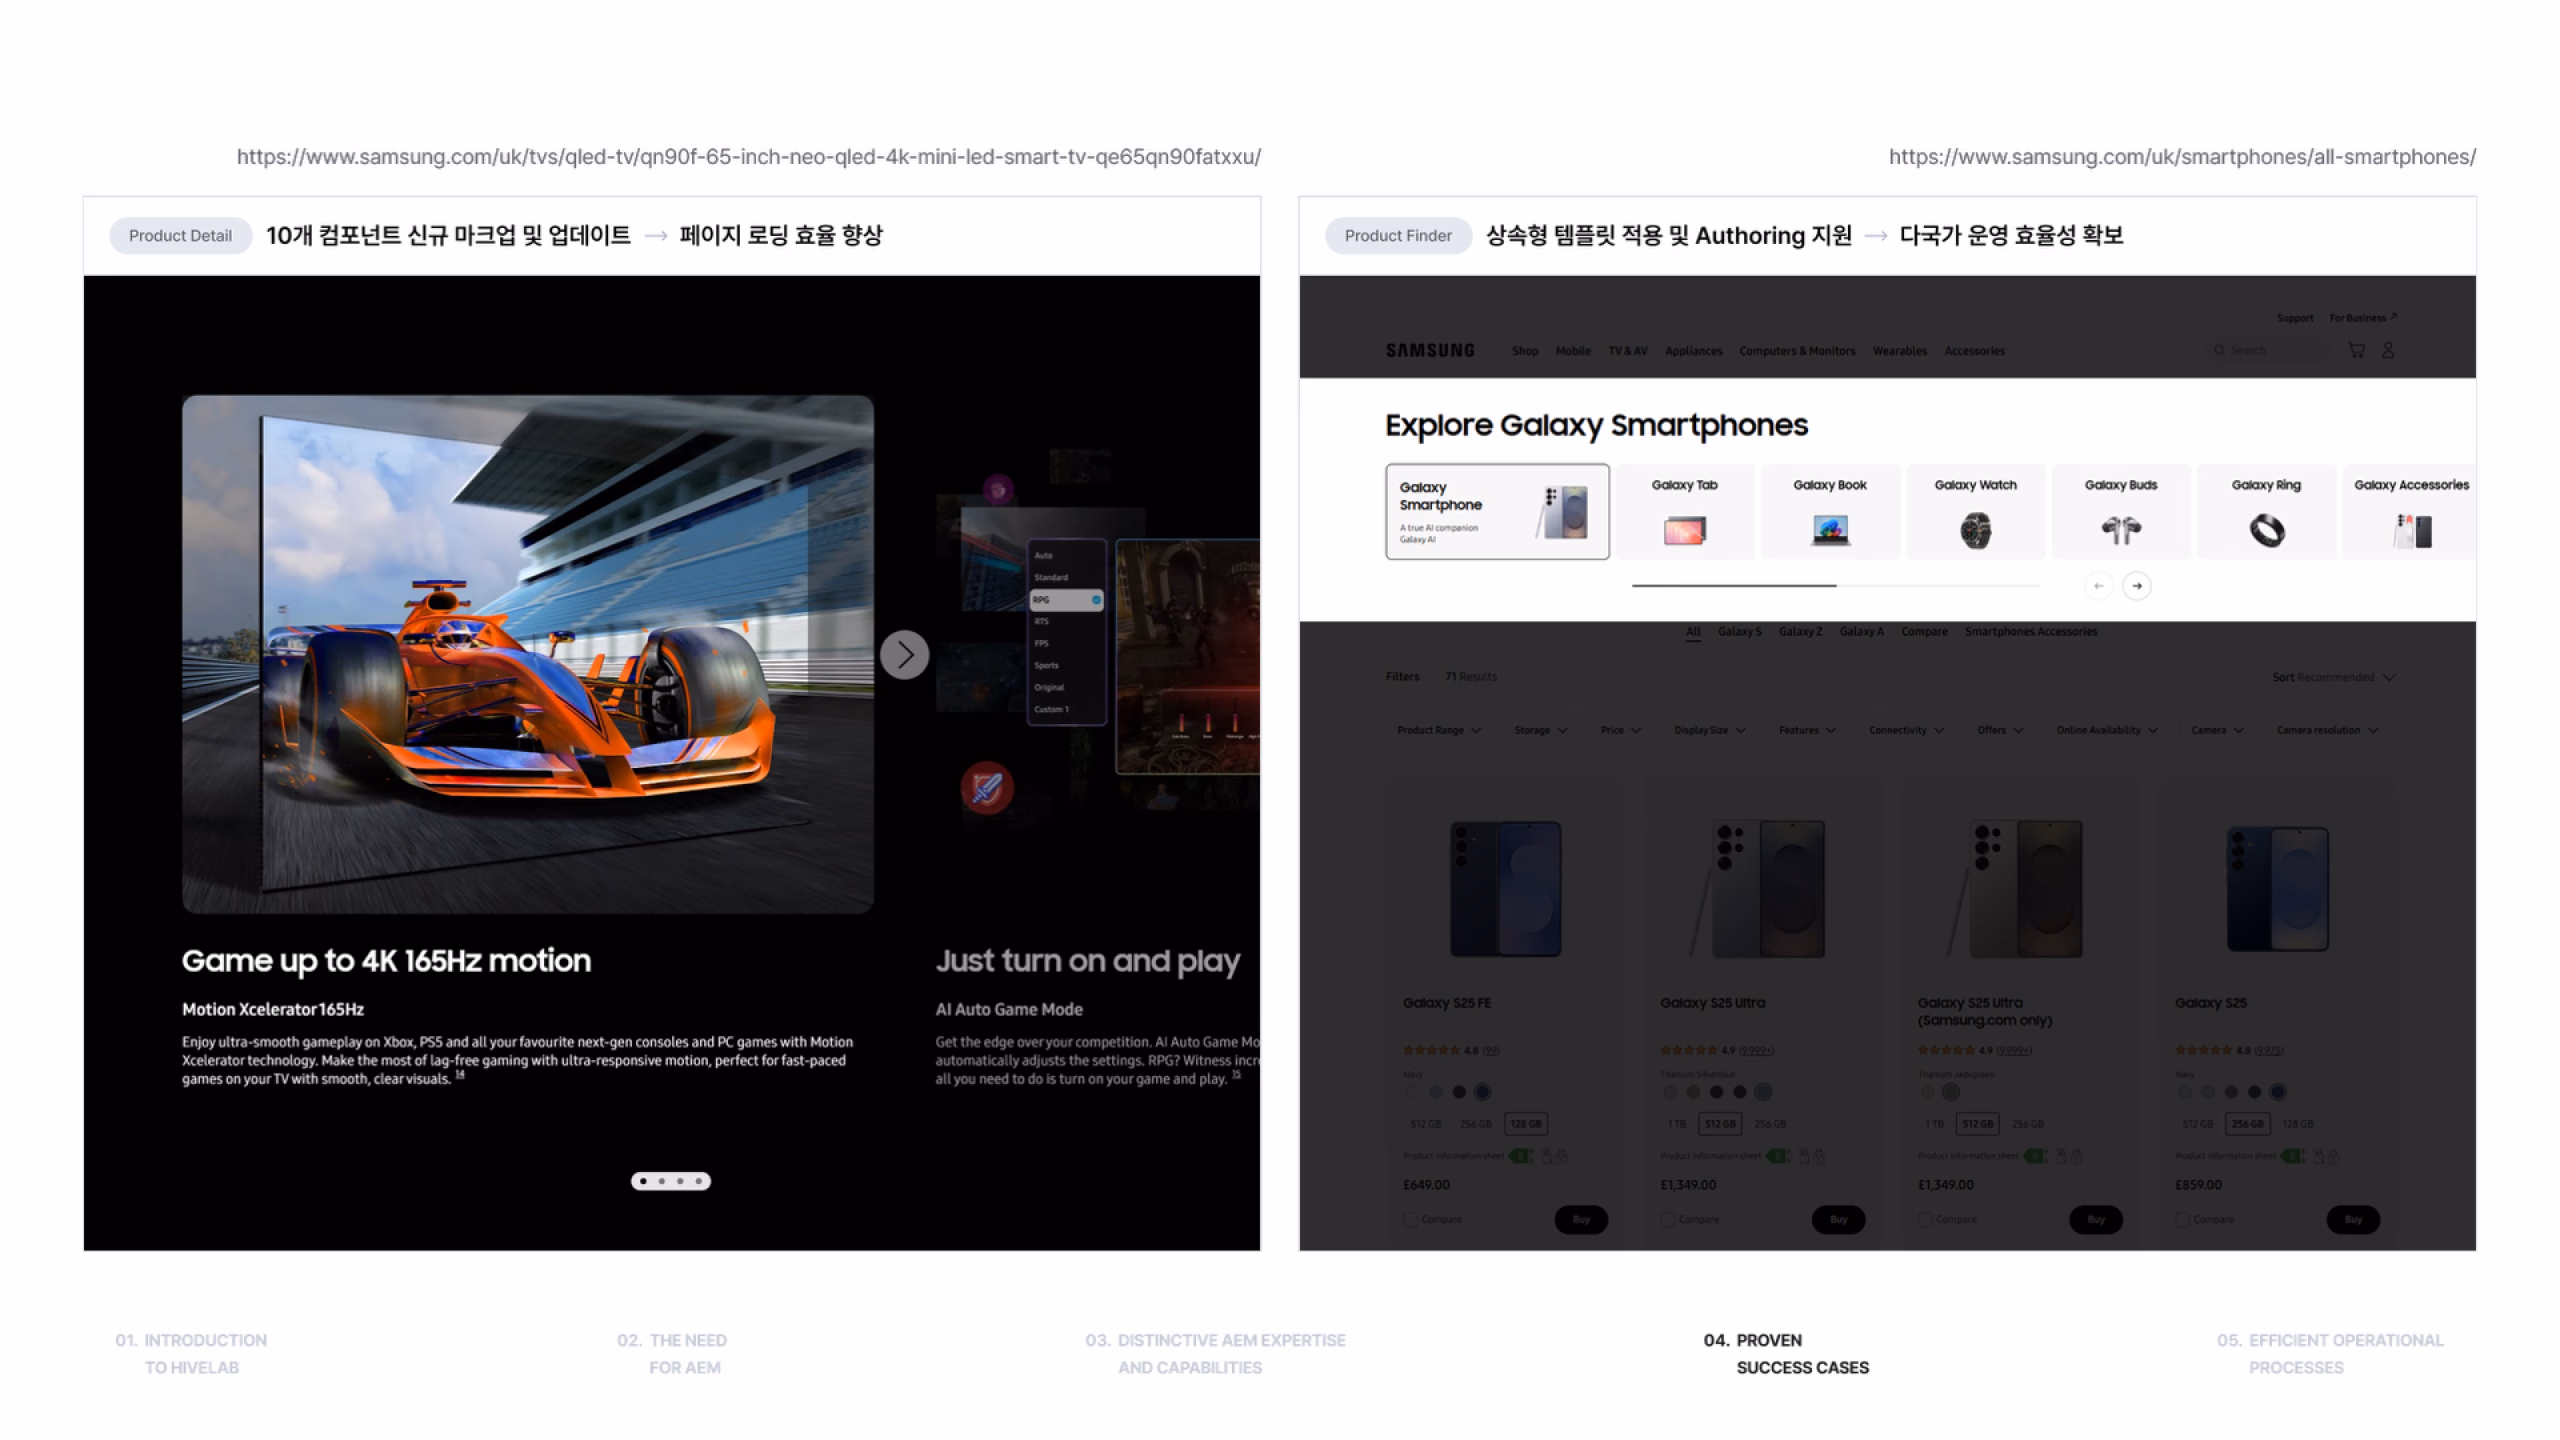2560x1440 pixels.
Task: Click Buy button for Galaxy S25 FE
Action: point(1581,1219)
